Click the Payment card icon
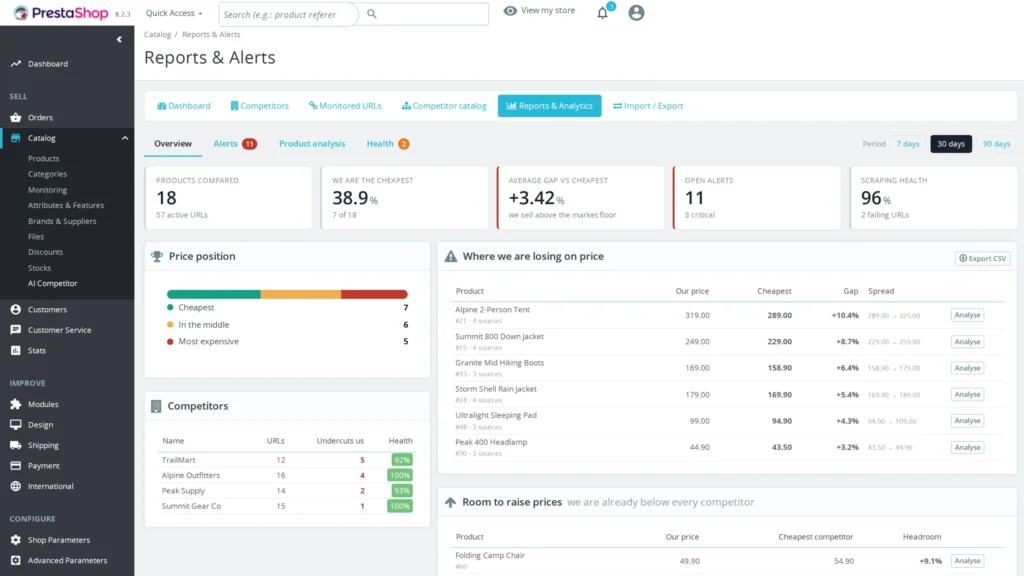The image size is (1024, 576). click(16, 466)
